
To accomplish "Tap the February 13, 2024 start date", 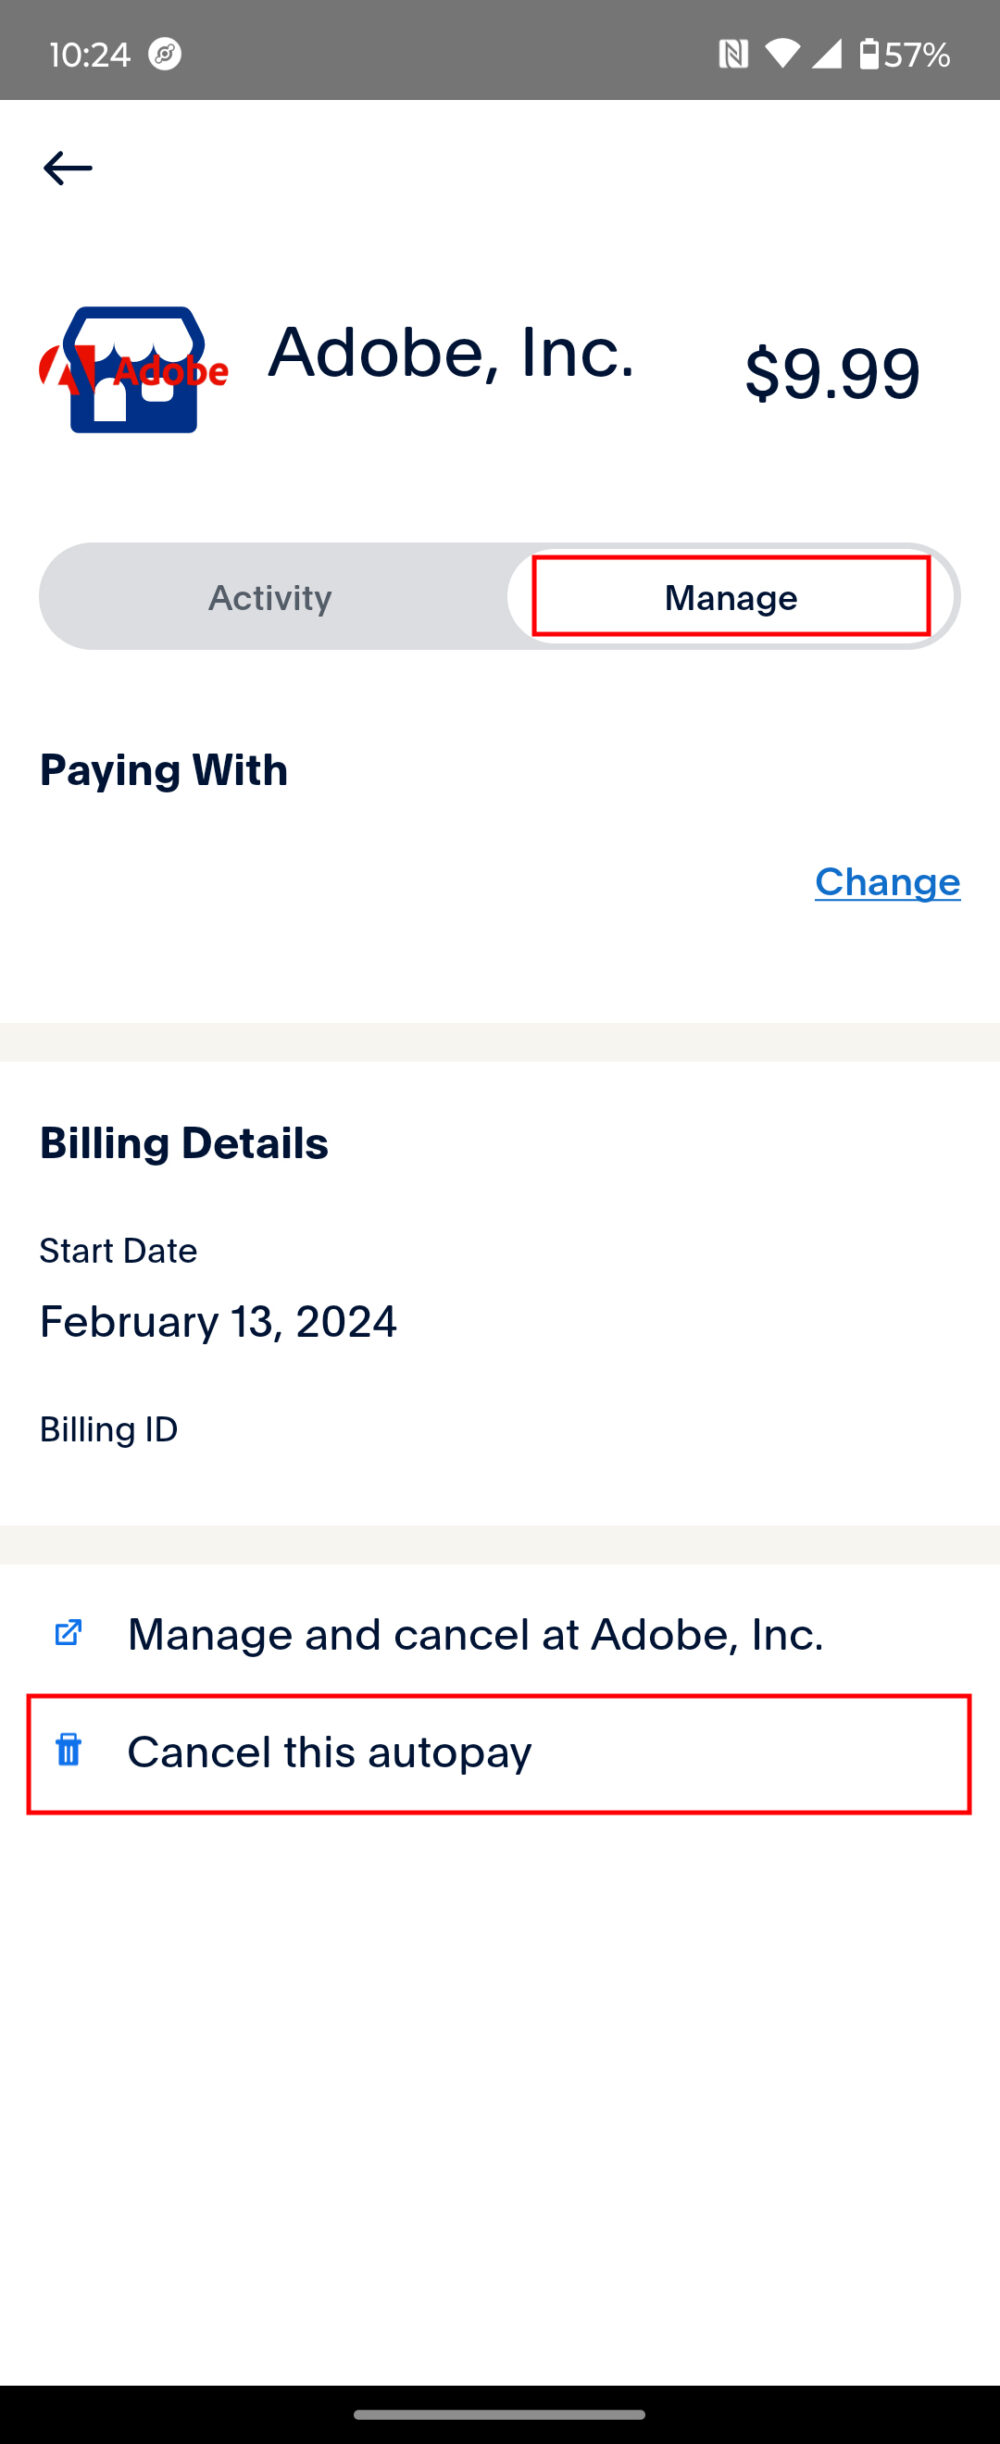I will (x=218, y=1322).
